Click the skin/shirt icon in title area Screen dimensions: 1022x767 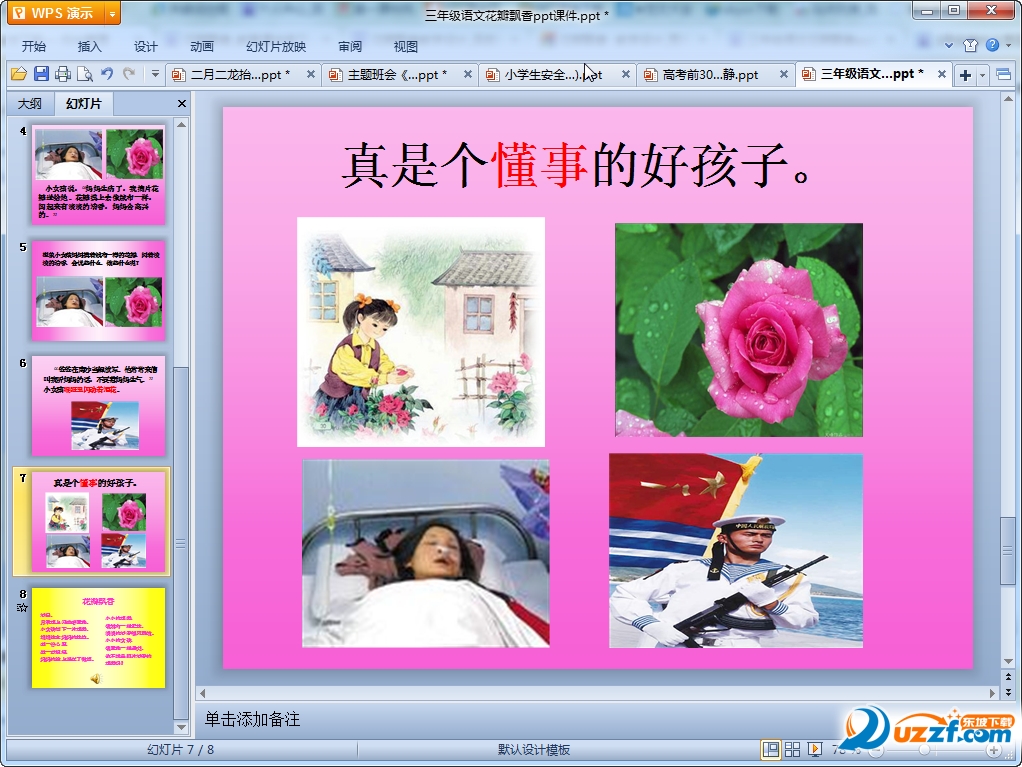click(x=971, y=45)
